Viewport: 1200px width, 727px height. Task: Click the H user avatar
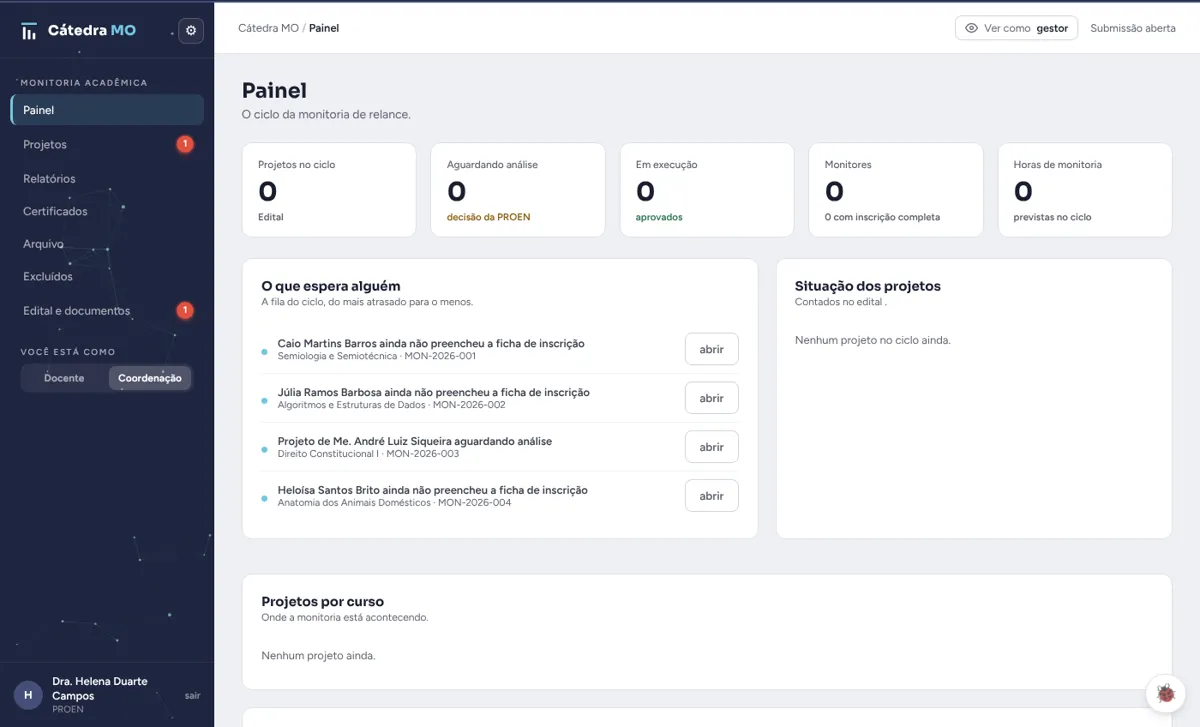tap(28, 695)
